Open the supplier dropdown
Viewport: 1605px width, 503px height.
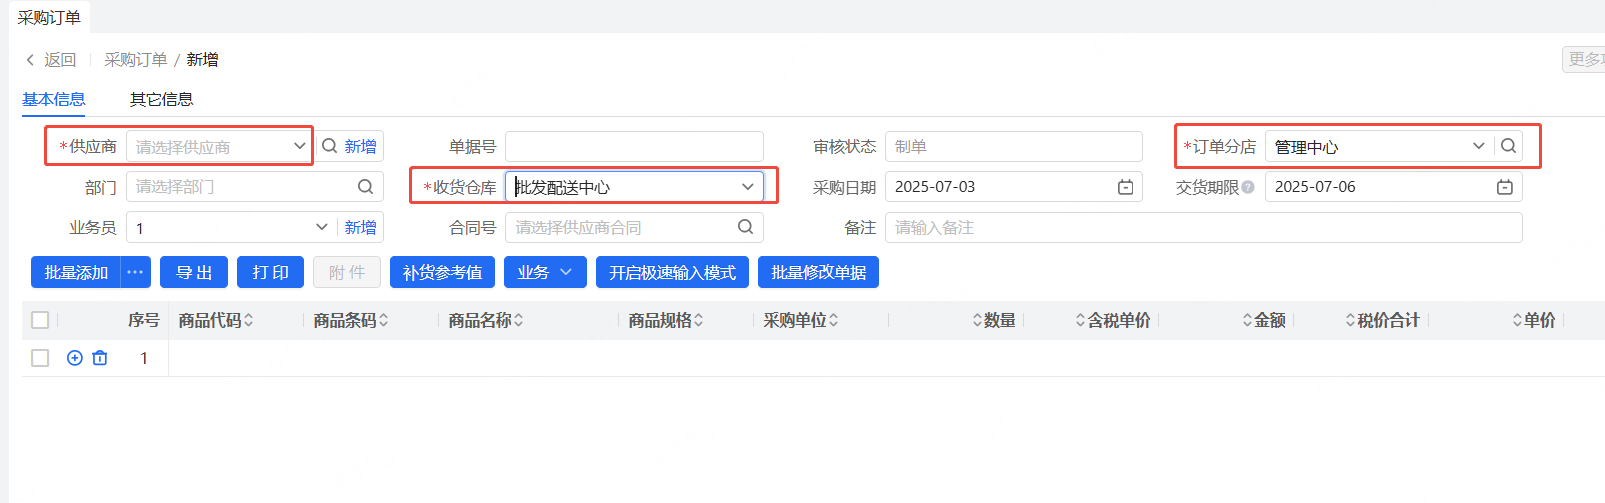(299, 146)
